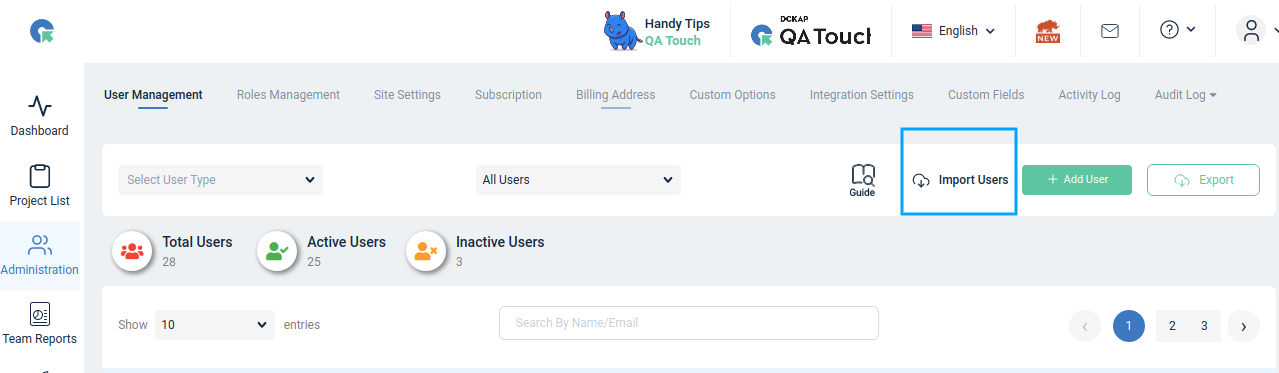Click the Import Users button
Screen dimensions: 1279x373
coord(960,180)
